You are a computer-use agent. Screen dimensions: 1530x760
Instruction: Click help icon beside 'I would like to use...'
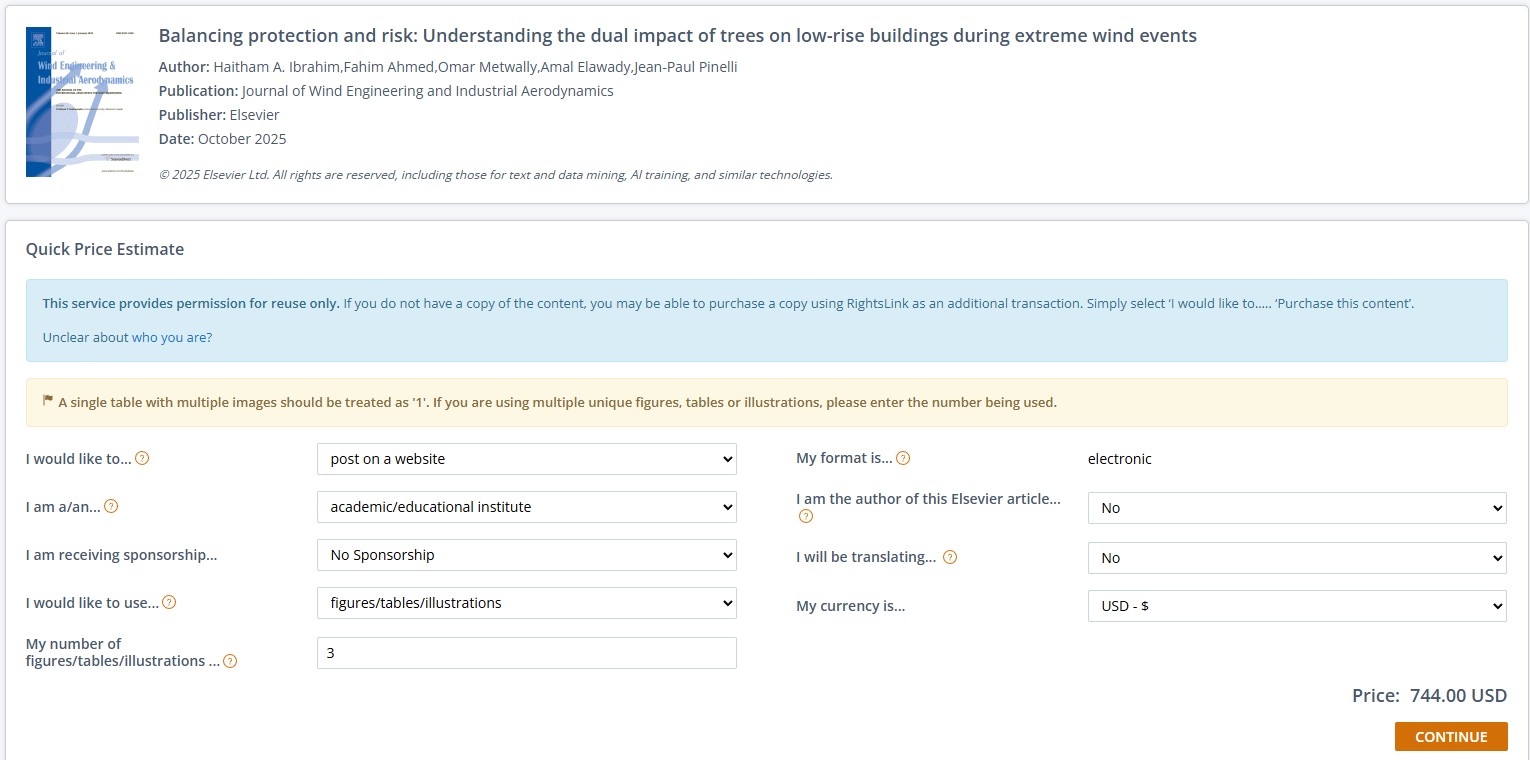(169, 602)
